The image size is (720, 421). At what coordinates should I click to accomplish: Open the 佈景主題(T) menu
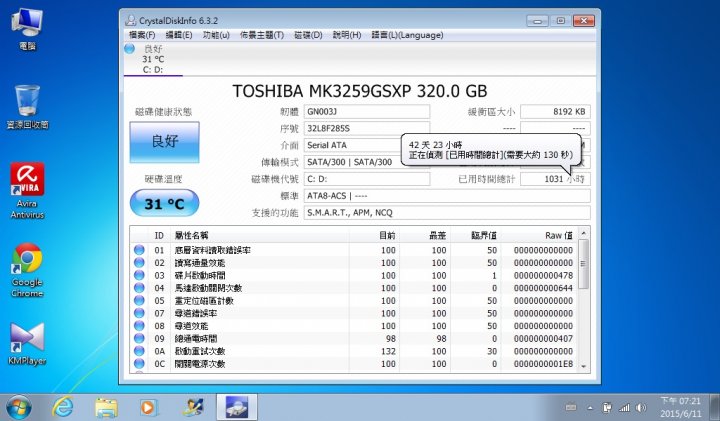[x=262, y=35]
